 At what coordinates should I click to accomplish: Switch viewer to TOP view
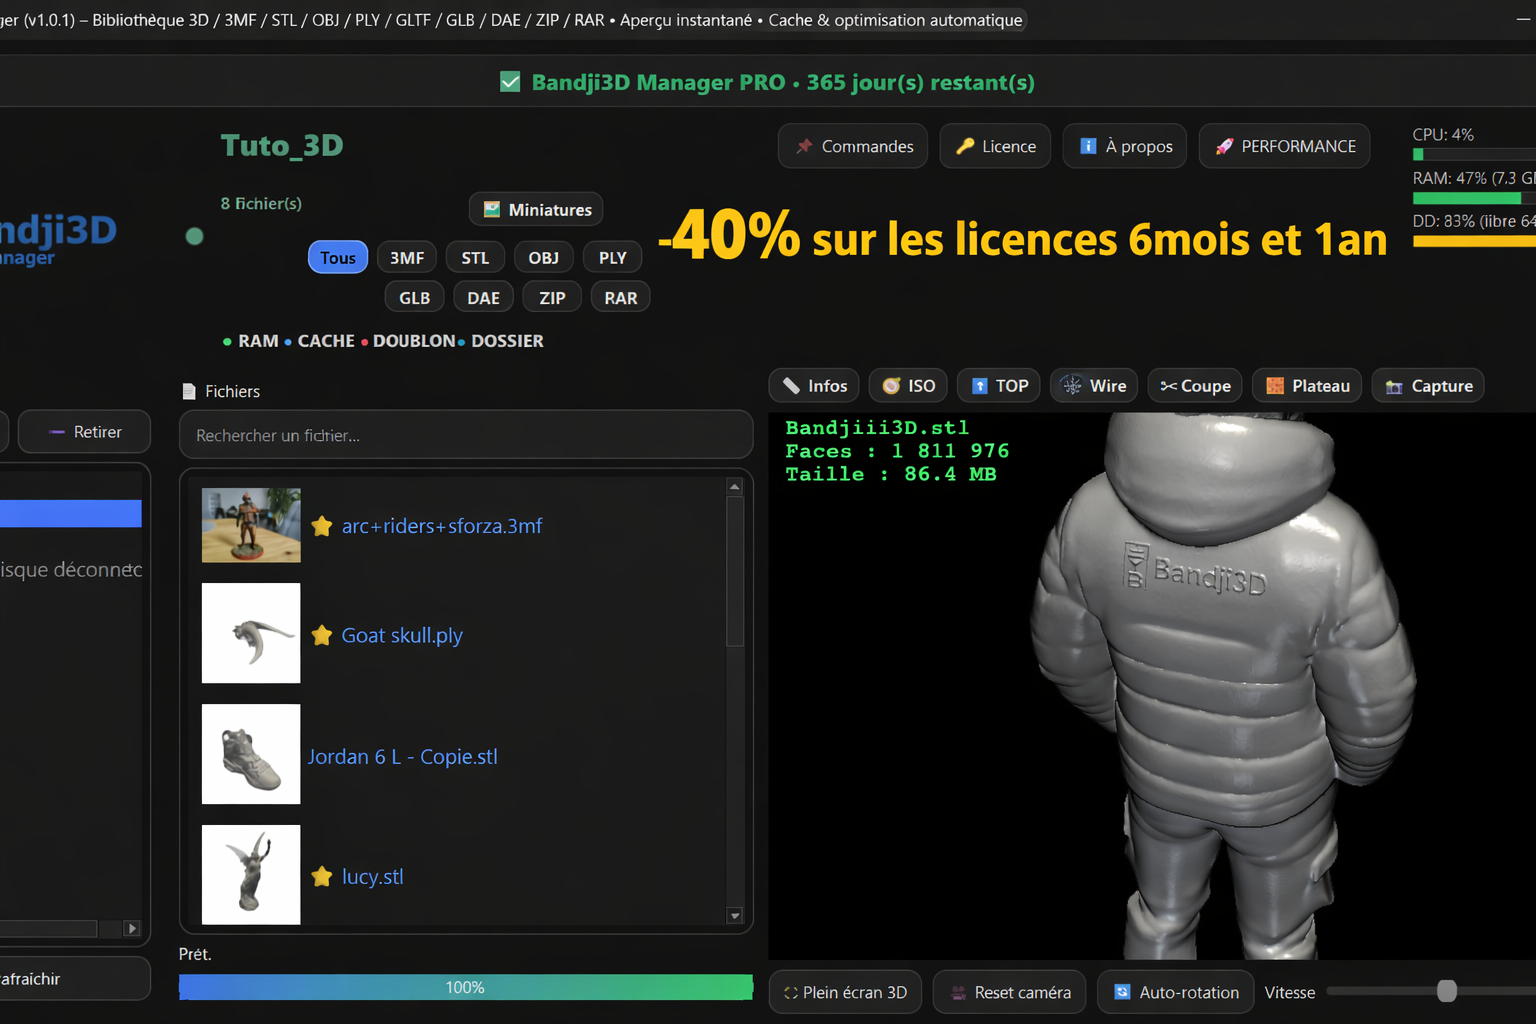point(999,385)
